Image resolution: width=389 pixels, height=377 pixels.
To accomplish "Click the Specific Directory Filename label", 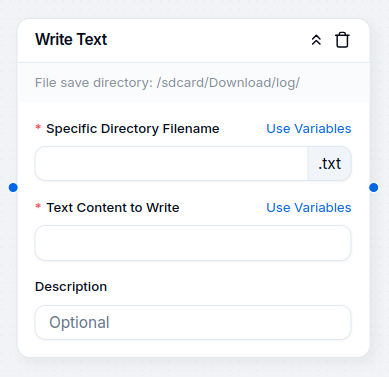I will click(133, 129).
